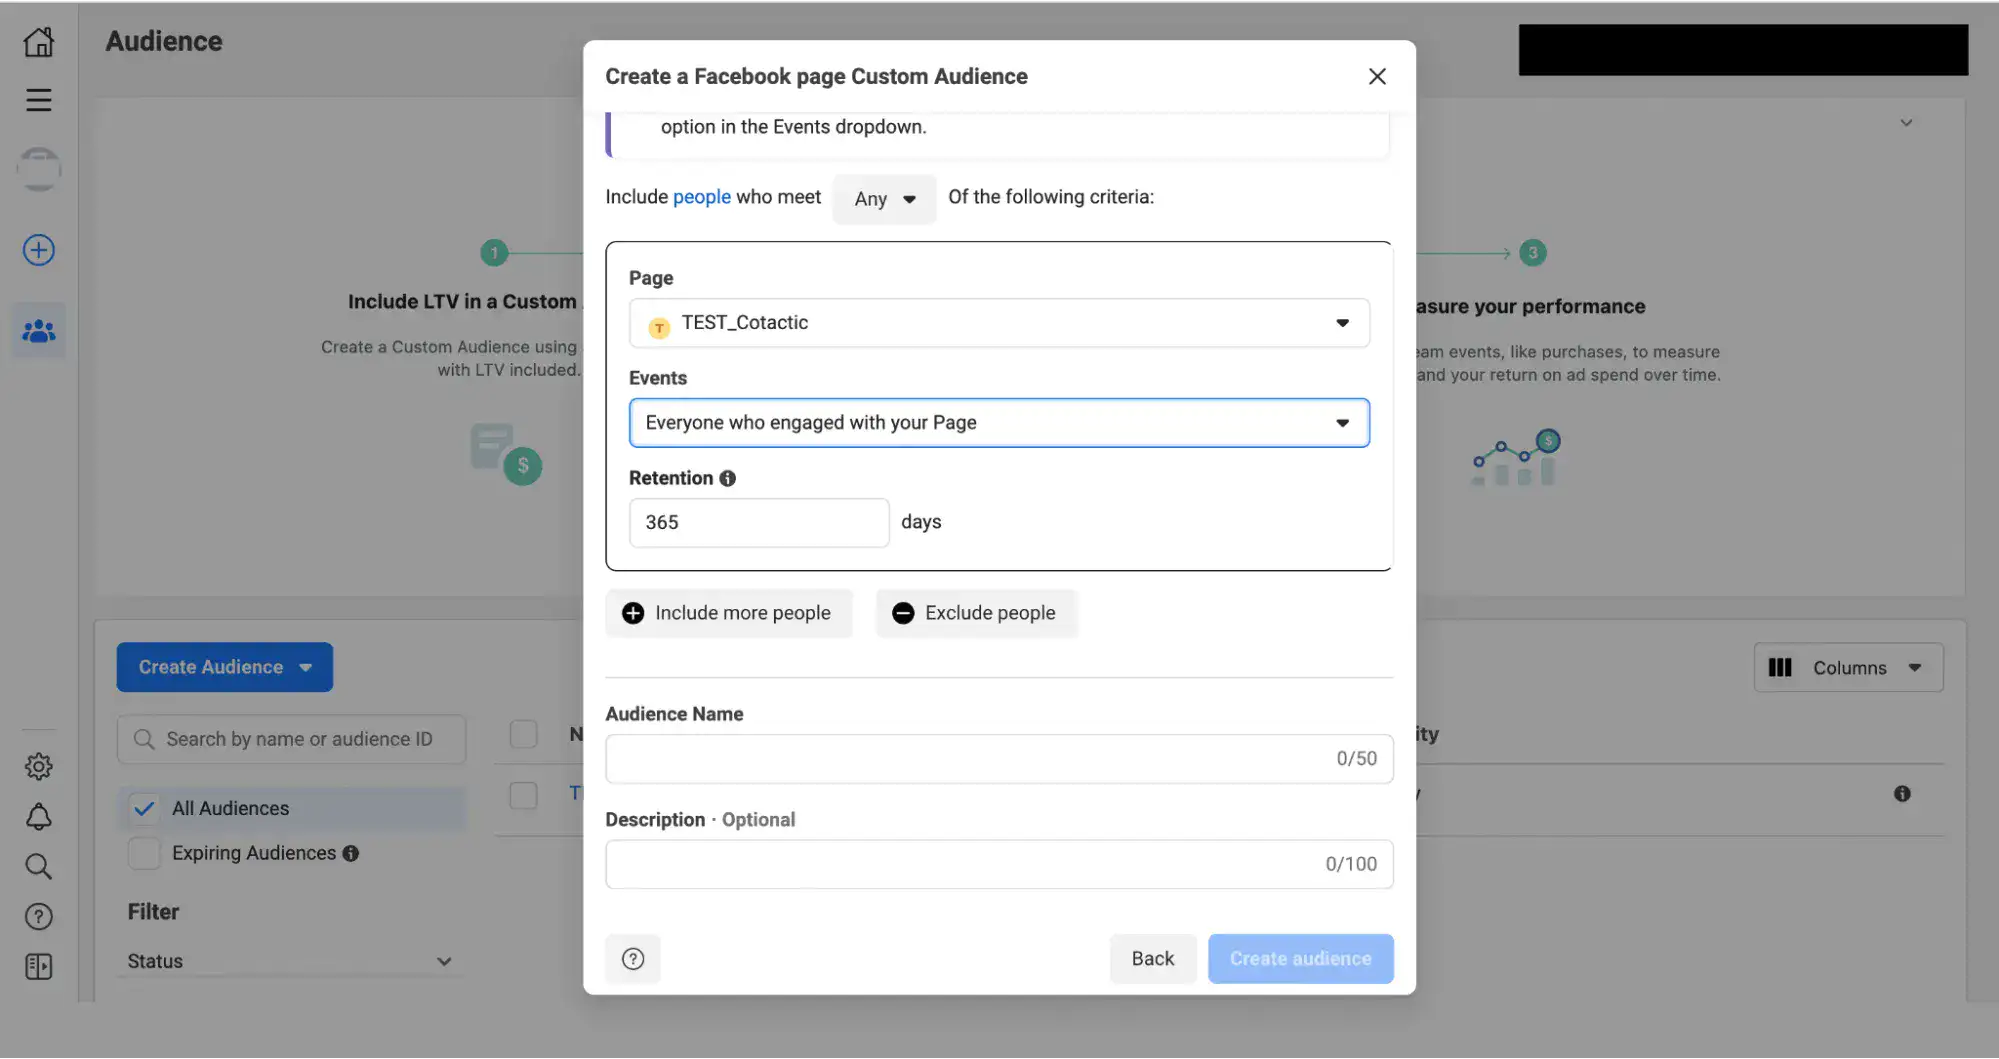Click the Home icon in sidebar
The height and width of the screenshot is (1059, 1999).
39,42
